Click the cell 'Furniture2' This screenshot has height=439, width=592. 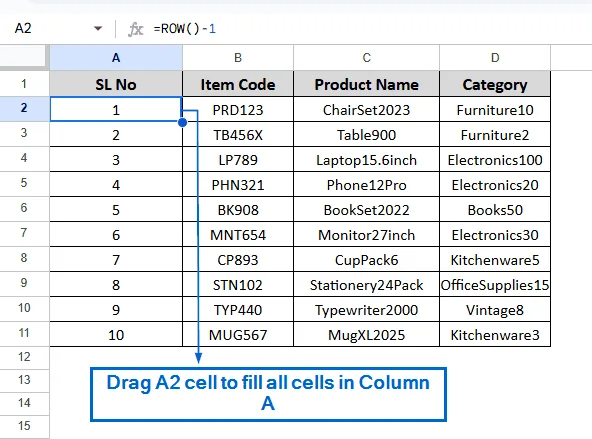pyautogui.click(x=495, y=134)
